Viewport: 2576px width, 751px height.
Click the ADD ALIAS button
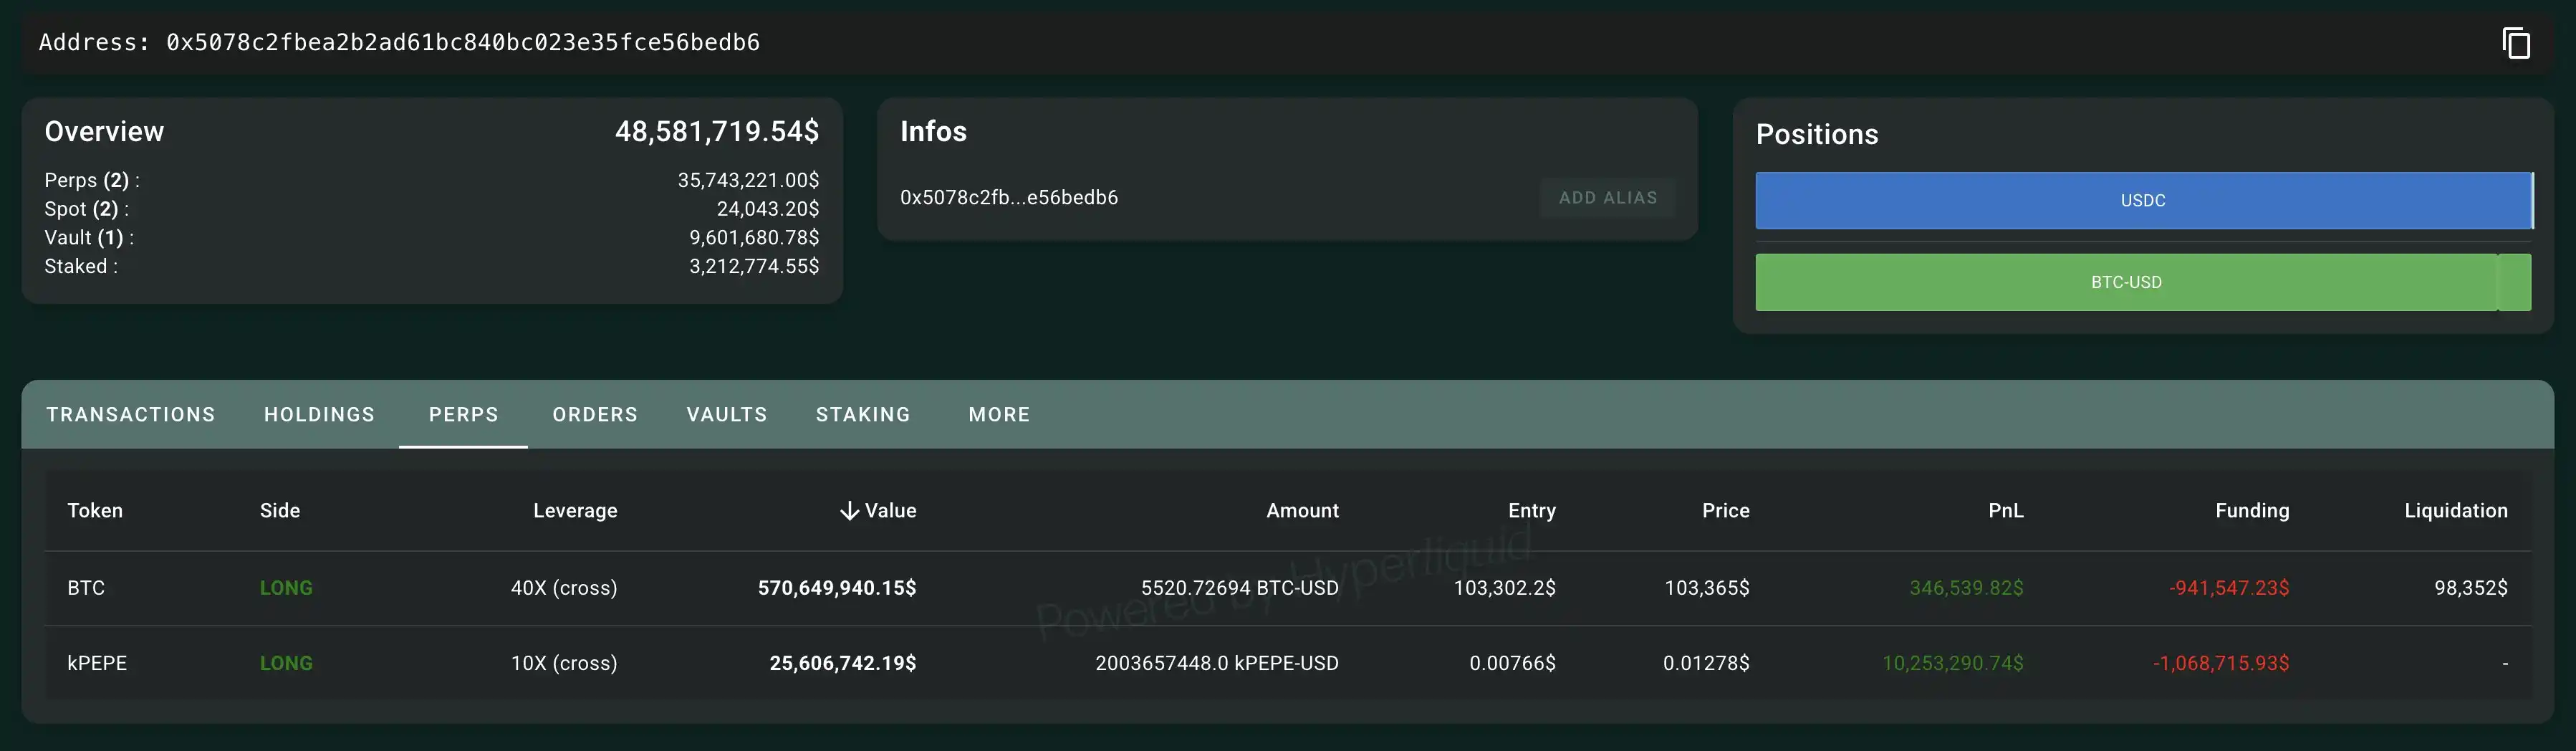point(1607,197)
